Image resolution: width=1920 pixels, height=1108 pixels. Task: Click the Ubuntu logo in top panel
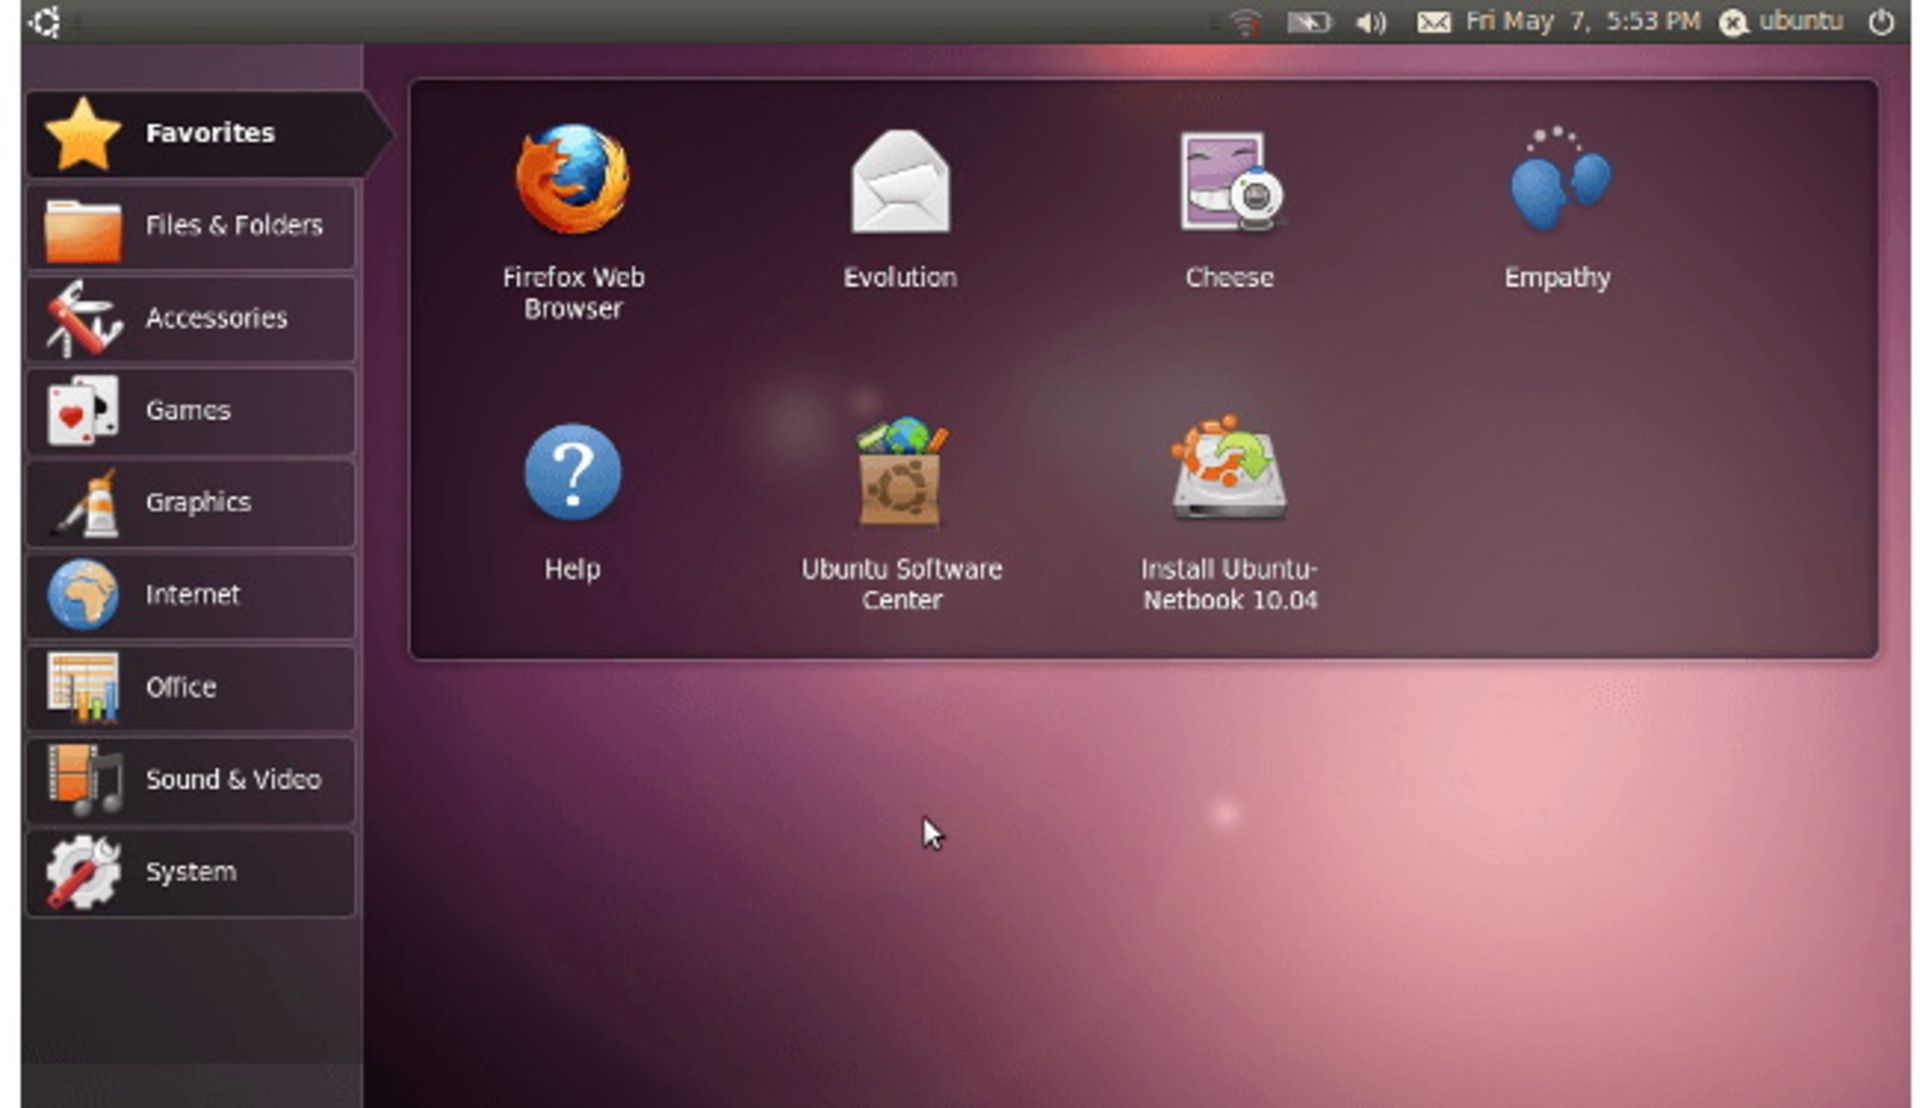tap(44, 21)
